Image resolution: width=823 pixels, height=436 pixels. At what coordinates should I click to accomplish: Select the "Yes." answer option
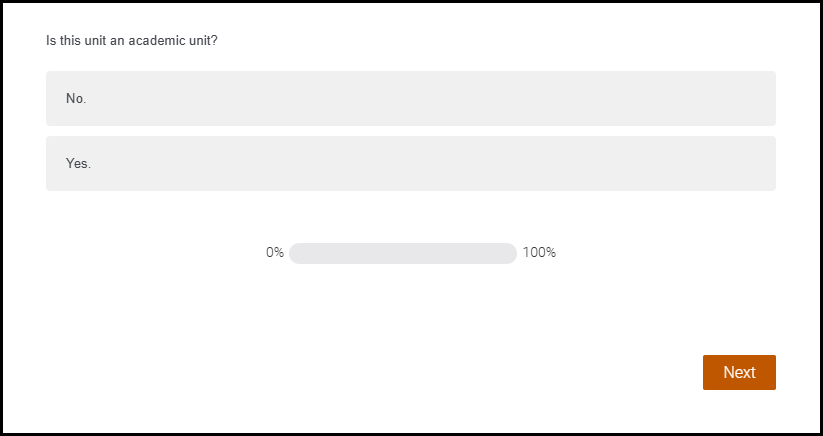[410, 163]
